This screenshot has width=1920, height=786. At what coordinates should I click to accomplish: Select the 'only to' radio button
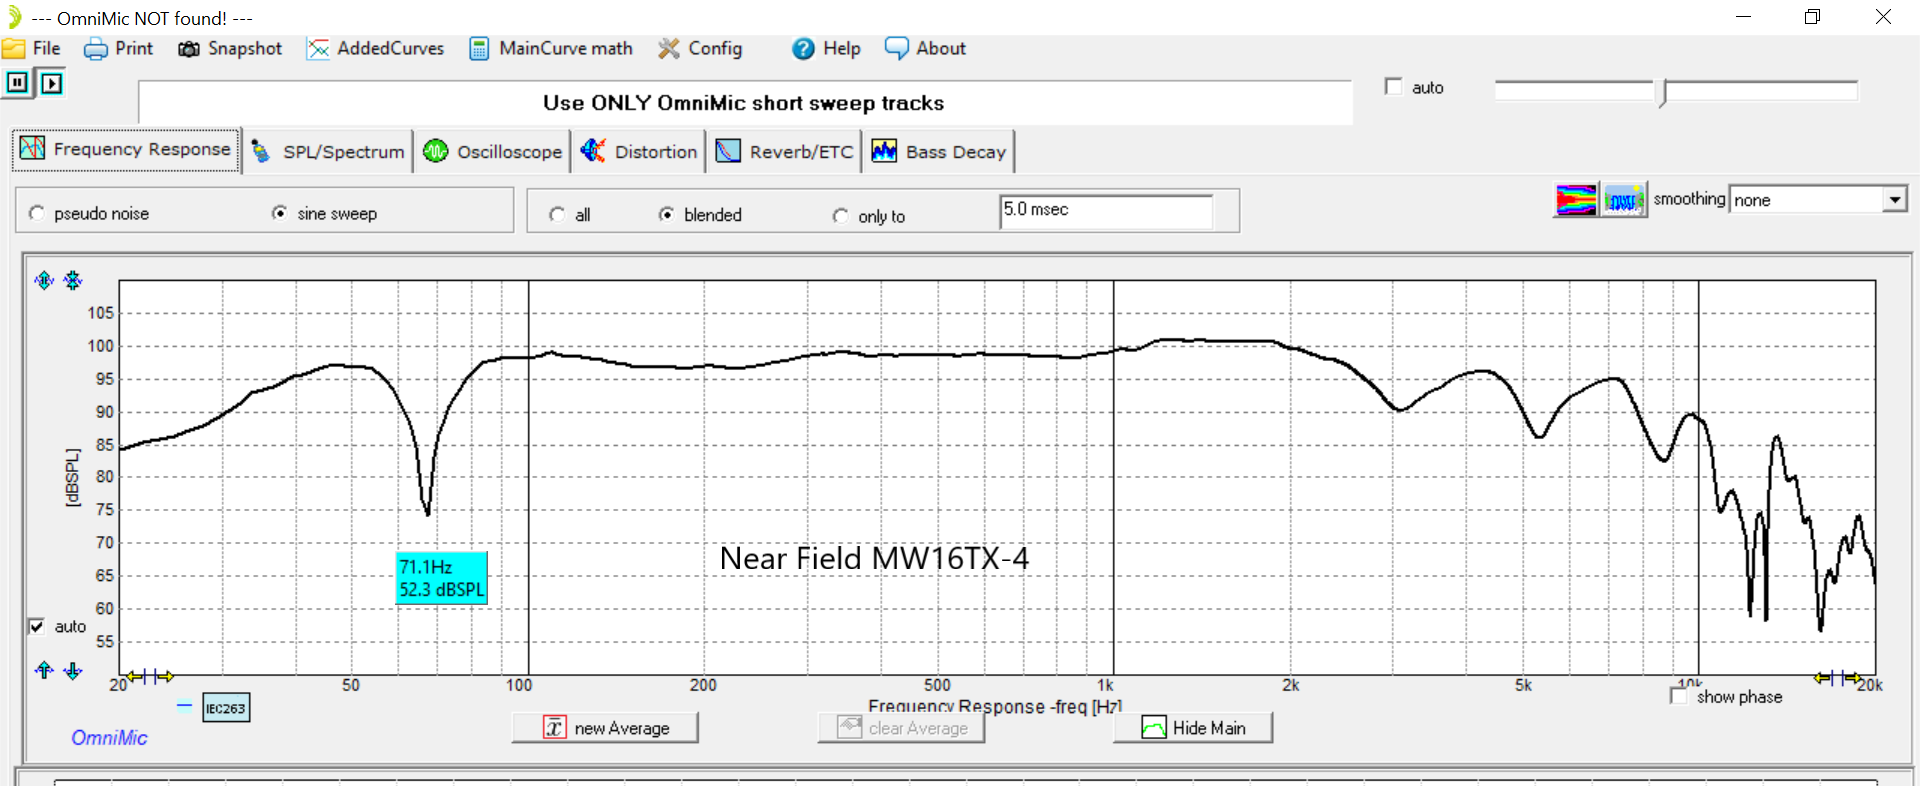tap(840, 216)
